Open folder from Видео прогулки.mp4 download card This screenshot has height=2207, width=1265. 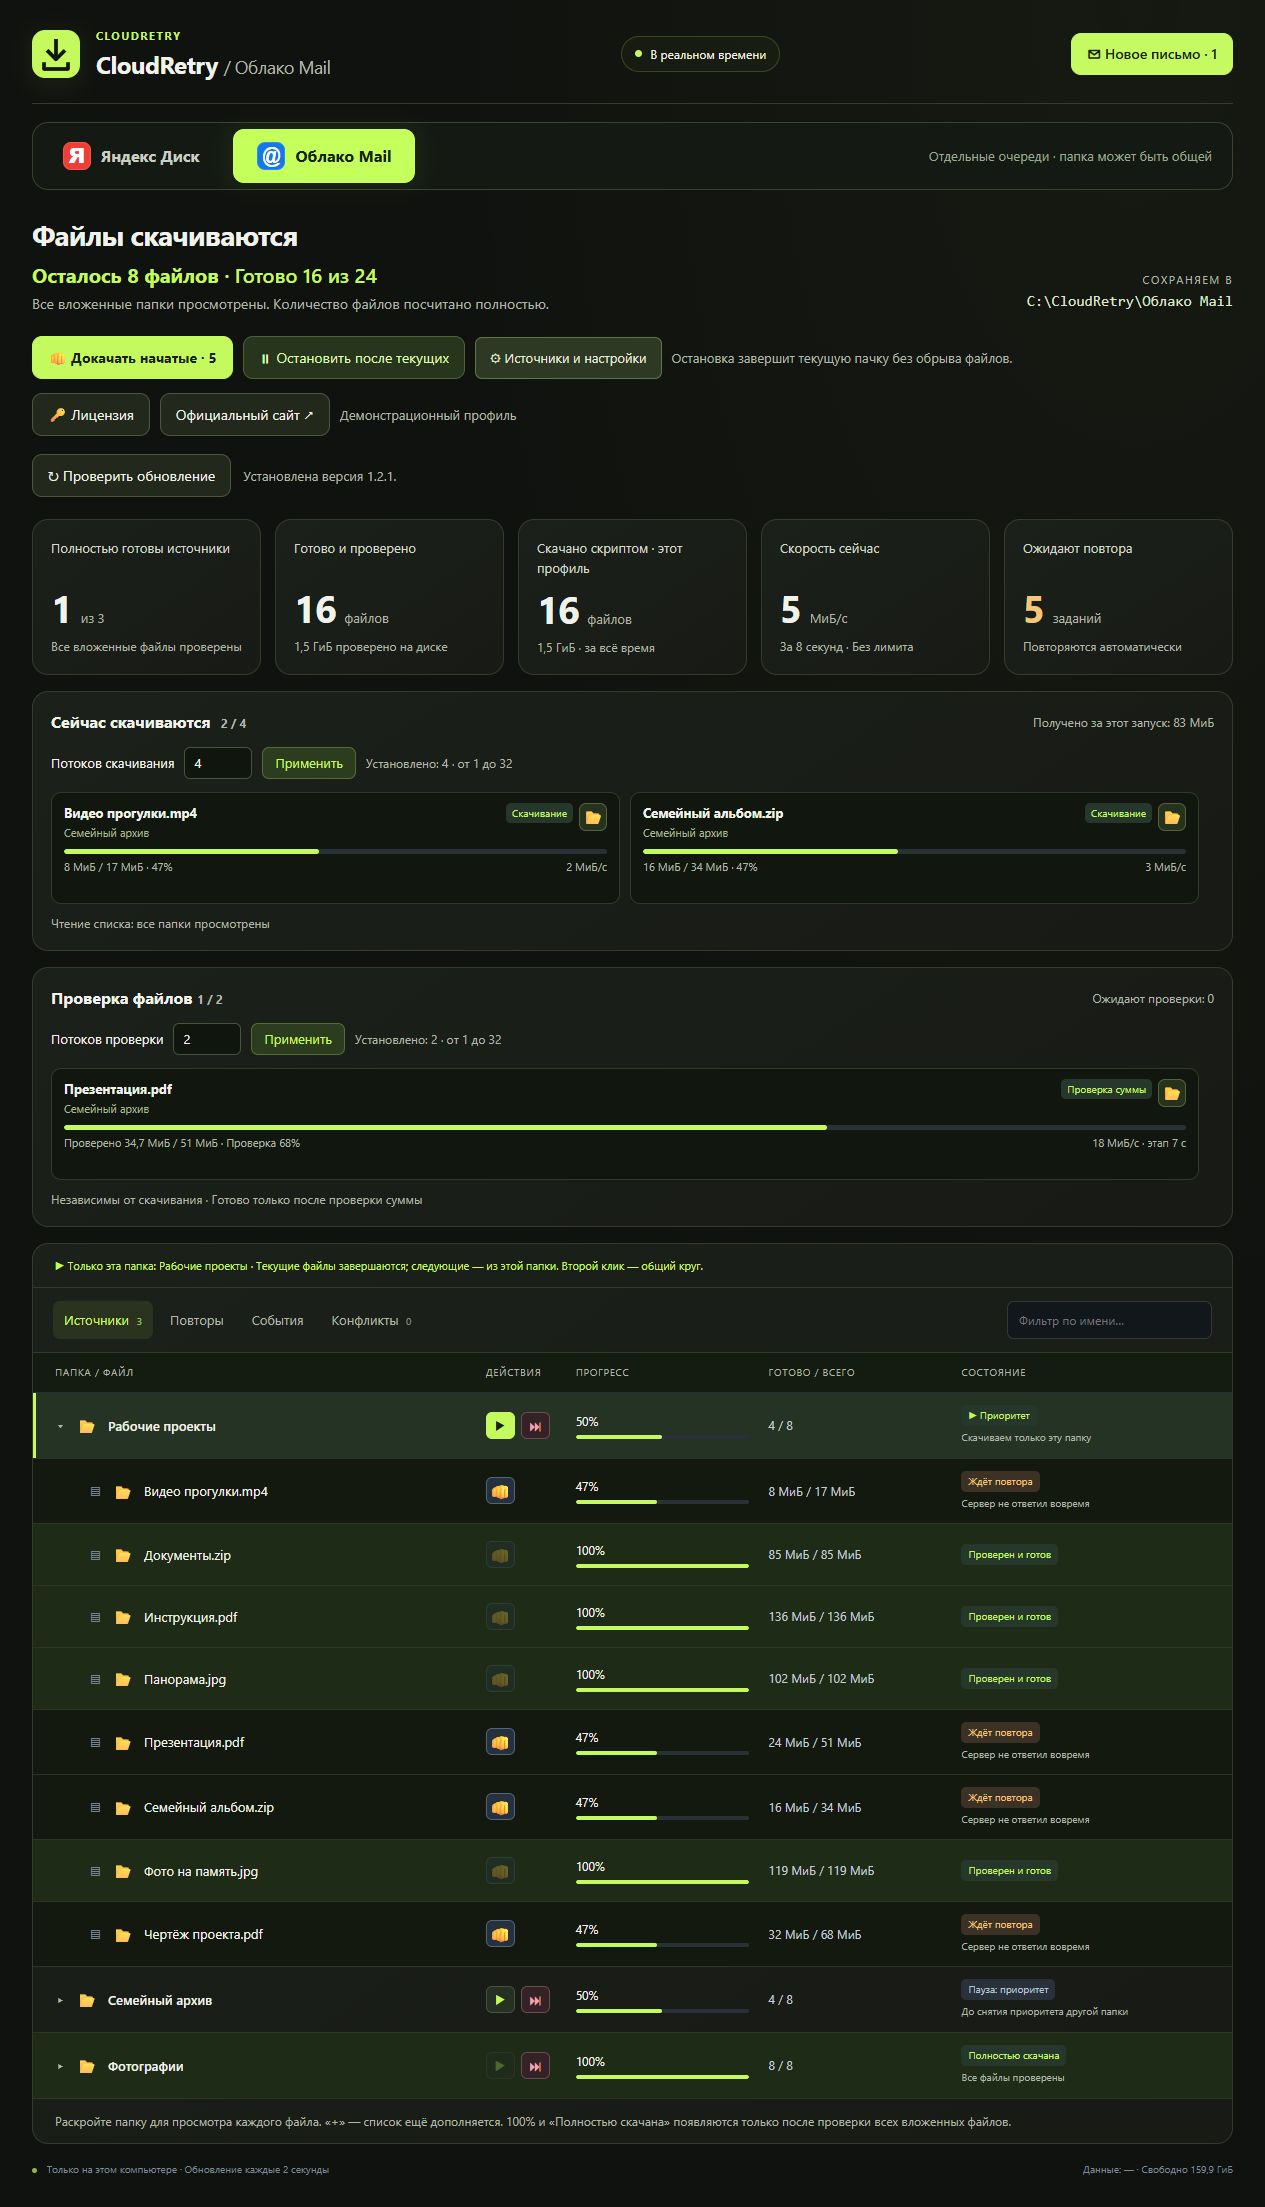click(x=593, y=817)
